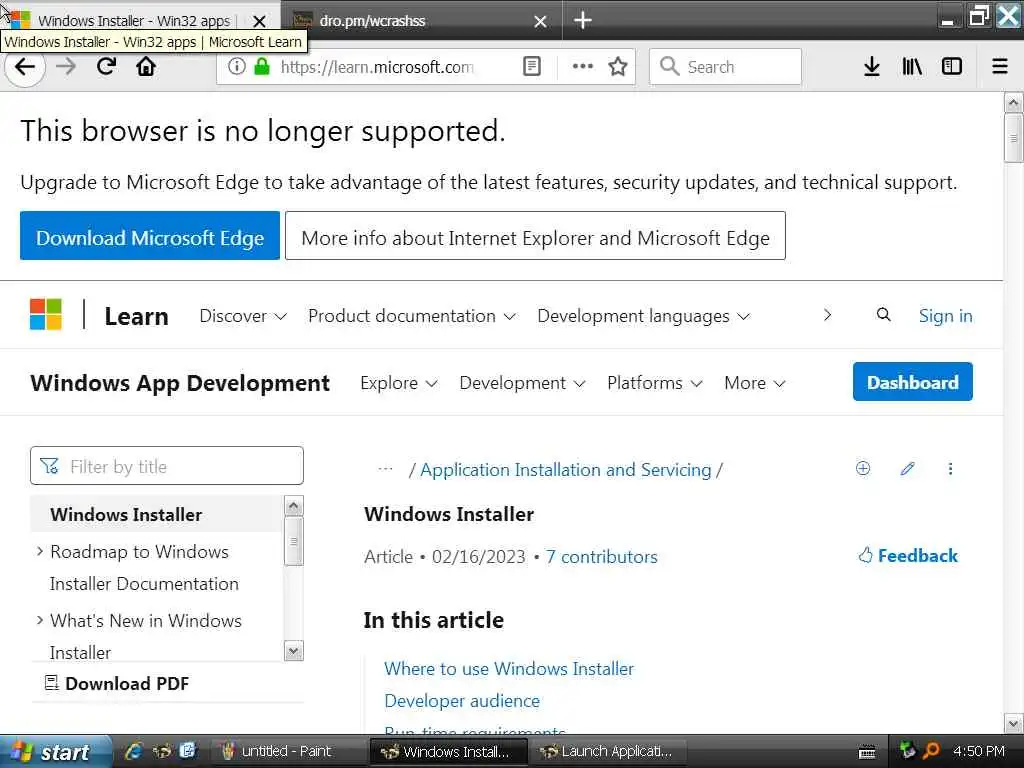The height and width of the screenshot is (768, 1024).
Task: Open the More dropdown
Action: [x=755, y=383]
